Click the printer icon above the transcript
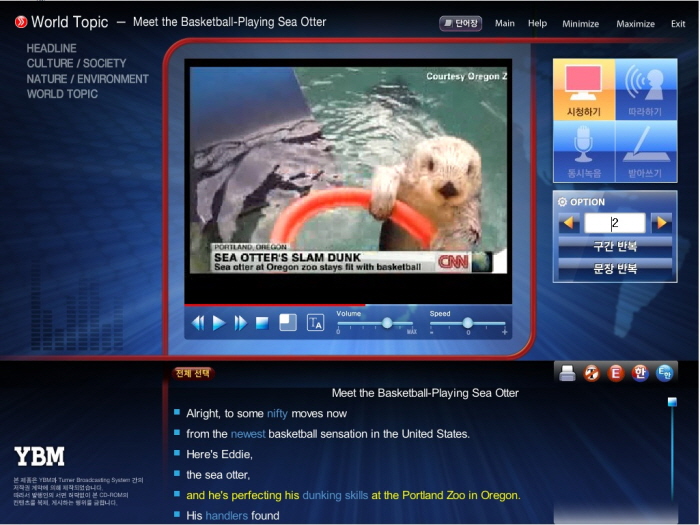The width and height of the screenshot is (700, 525). pos(567,373)
